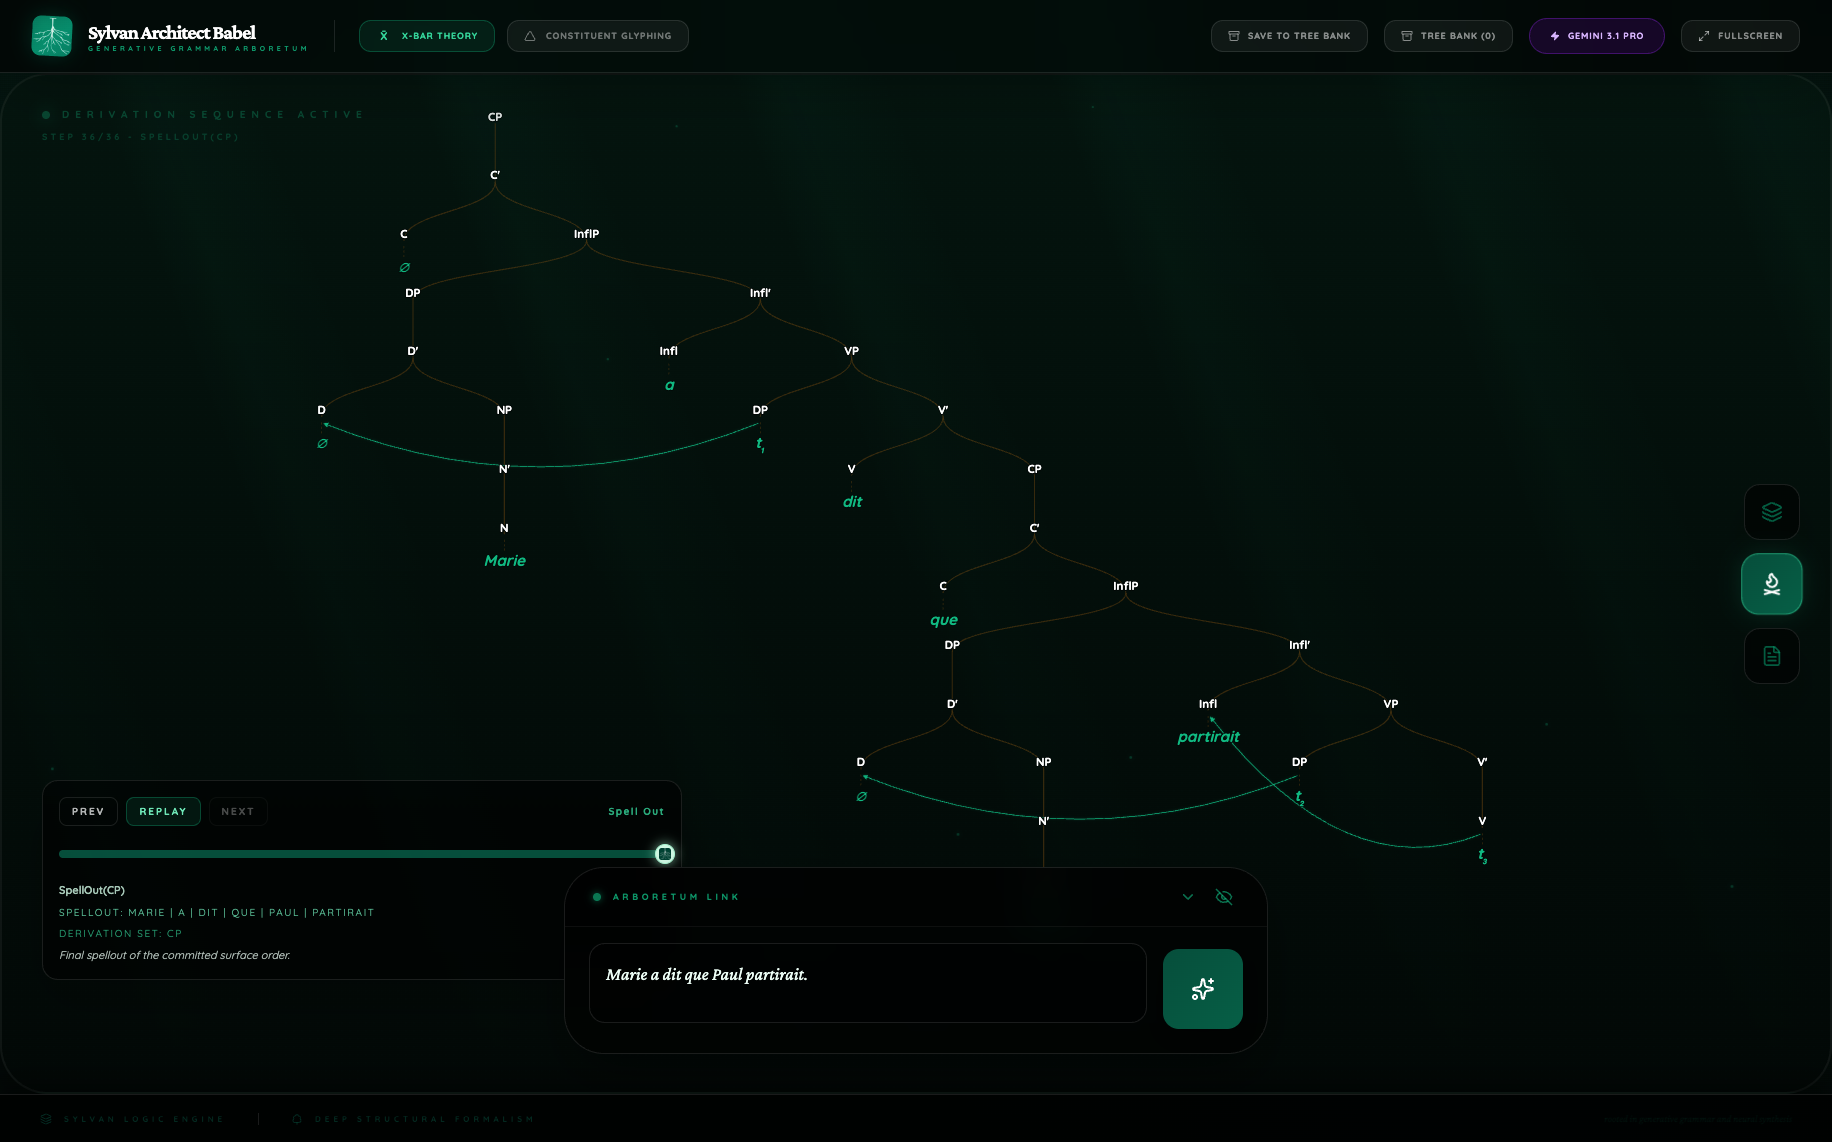
Task: Open the layers icon in right sidebar
Action: click(1771, 512)
